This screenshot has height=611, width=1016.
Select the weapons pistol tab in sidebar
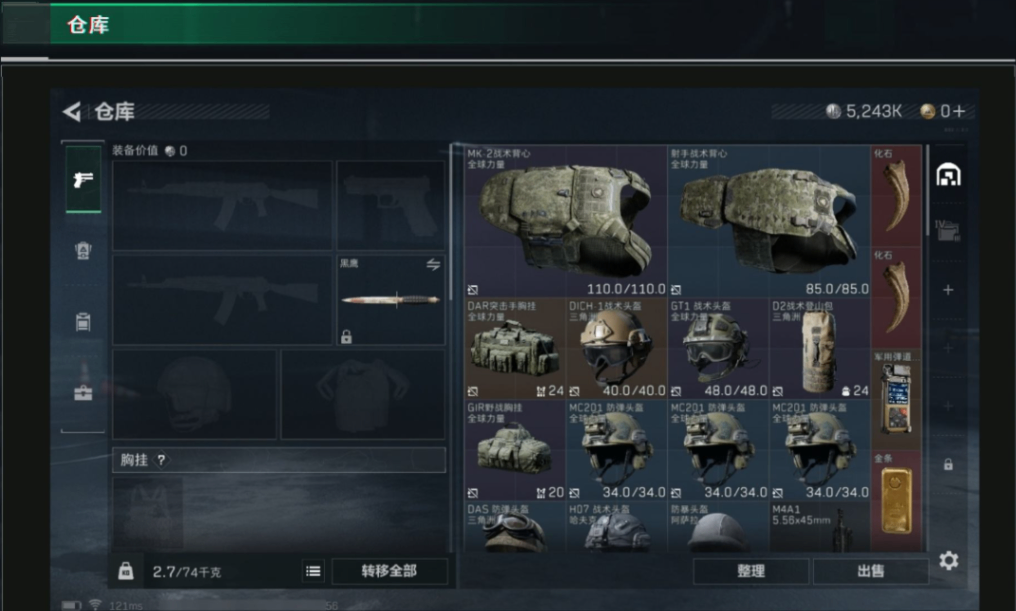pos(83,179)
